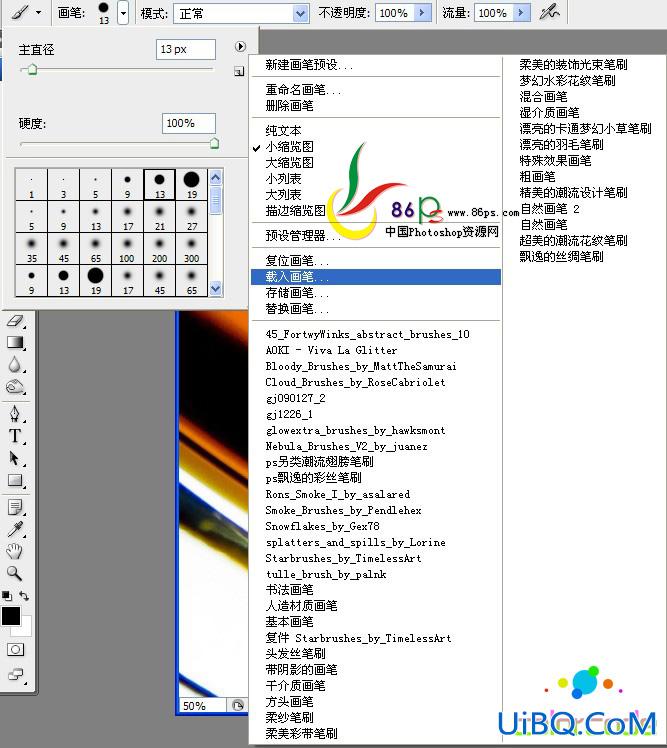Create new preset from this brush icon
Viewport: 667px width, 748px height.
pyautogui.click(x=239, y=72)
